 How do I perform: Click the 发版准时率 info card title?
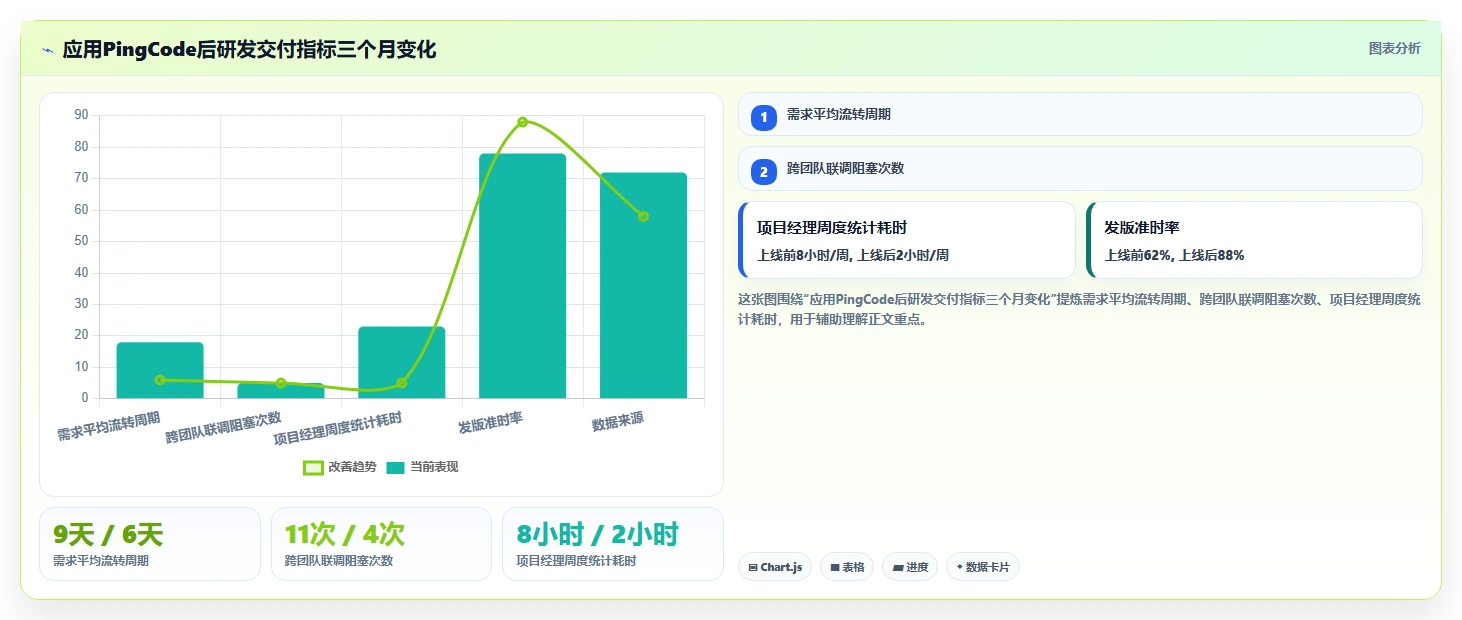pyautogui.click(x=1142, y=228)
